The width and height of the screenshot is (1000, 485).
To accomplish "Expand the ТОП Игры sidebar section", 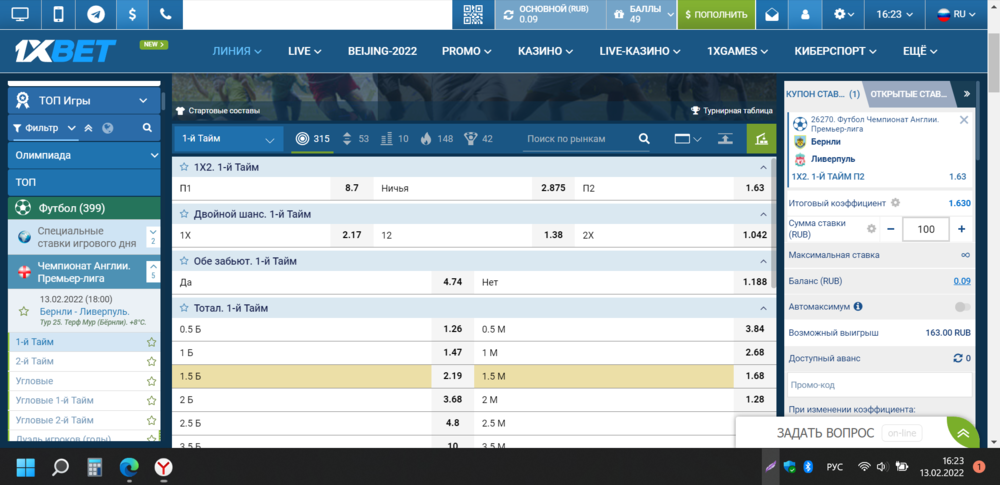I will click(84, 100).
